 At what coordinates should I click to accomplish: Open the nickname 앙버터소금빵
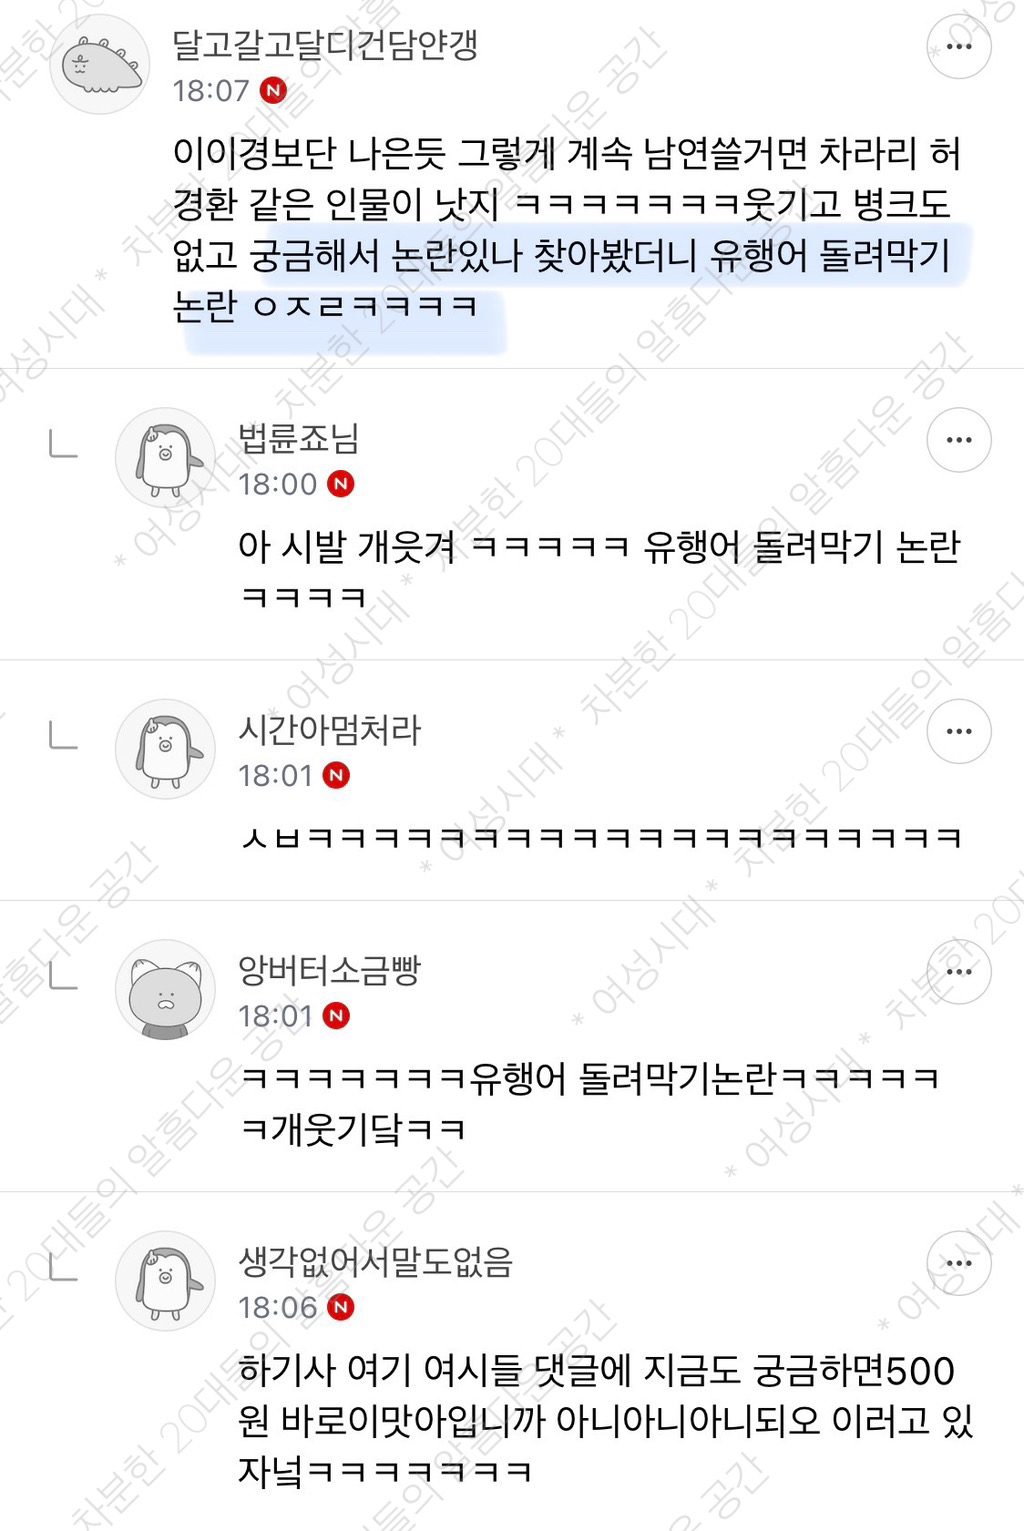point(329,970)
